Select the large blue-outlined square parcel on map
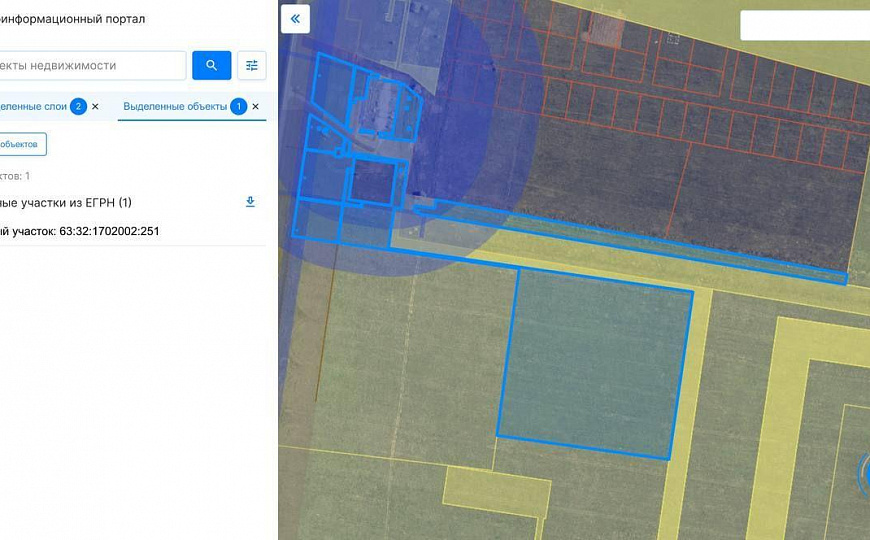 (594, 365)
